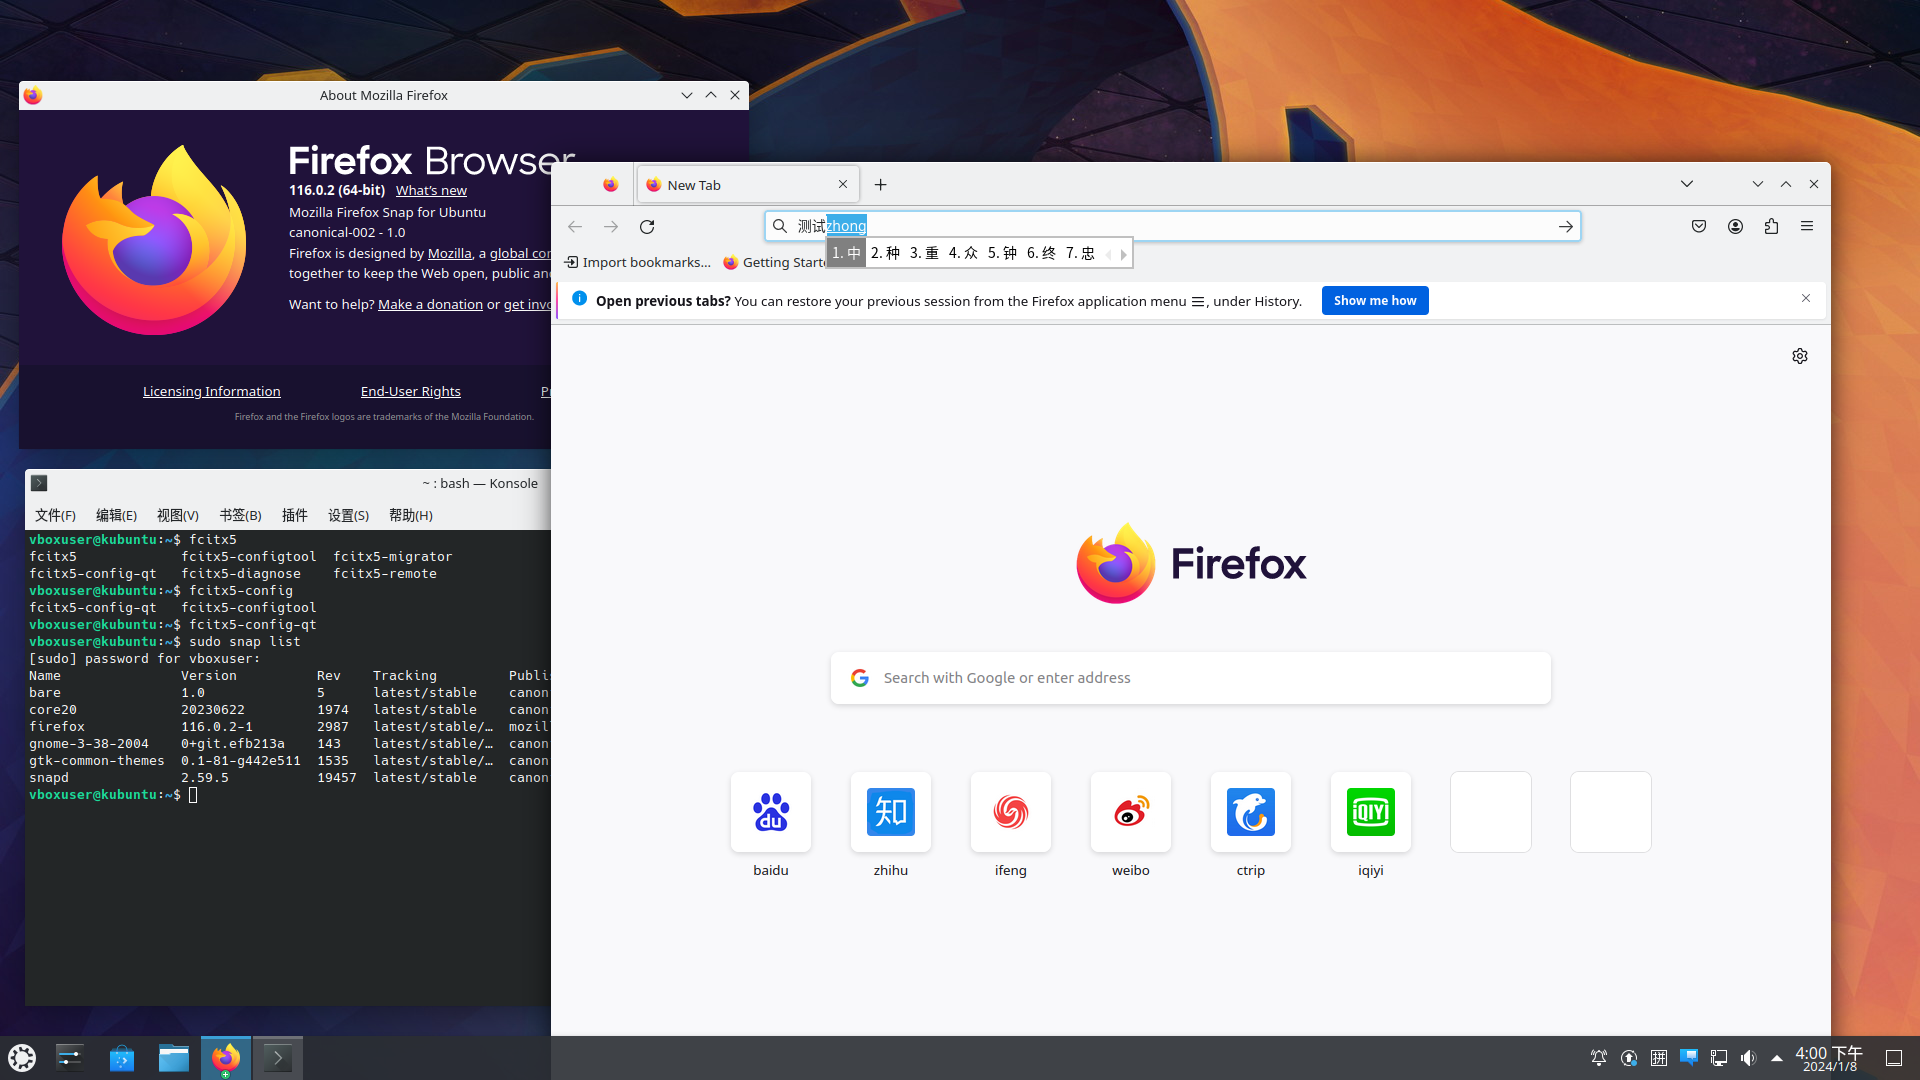
Task: Open blue chat bubble tray icon
Action: point(1689,1058)
